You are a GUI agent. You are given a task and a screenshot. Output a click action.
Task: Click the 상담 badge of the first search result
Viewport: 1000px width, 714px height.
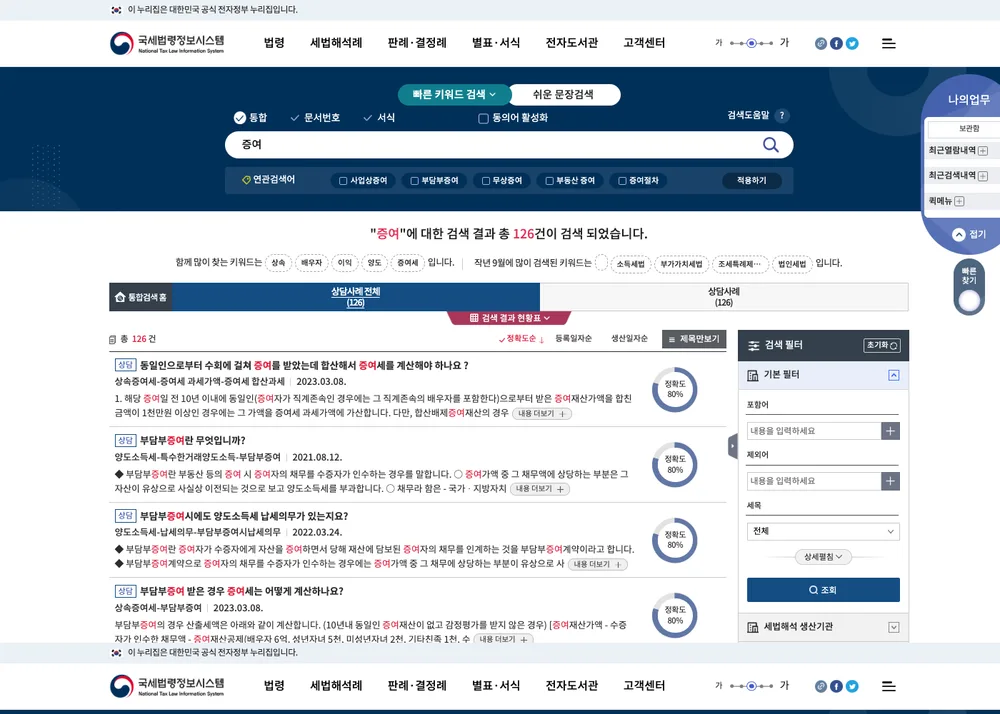tap(125, 365)
